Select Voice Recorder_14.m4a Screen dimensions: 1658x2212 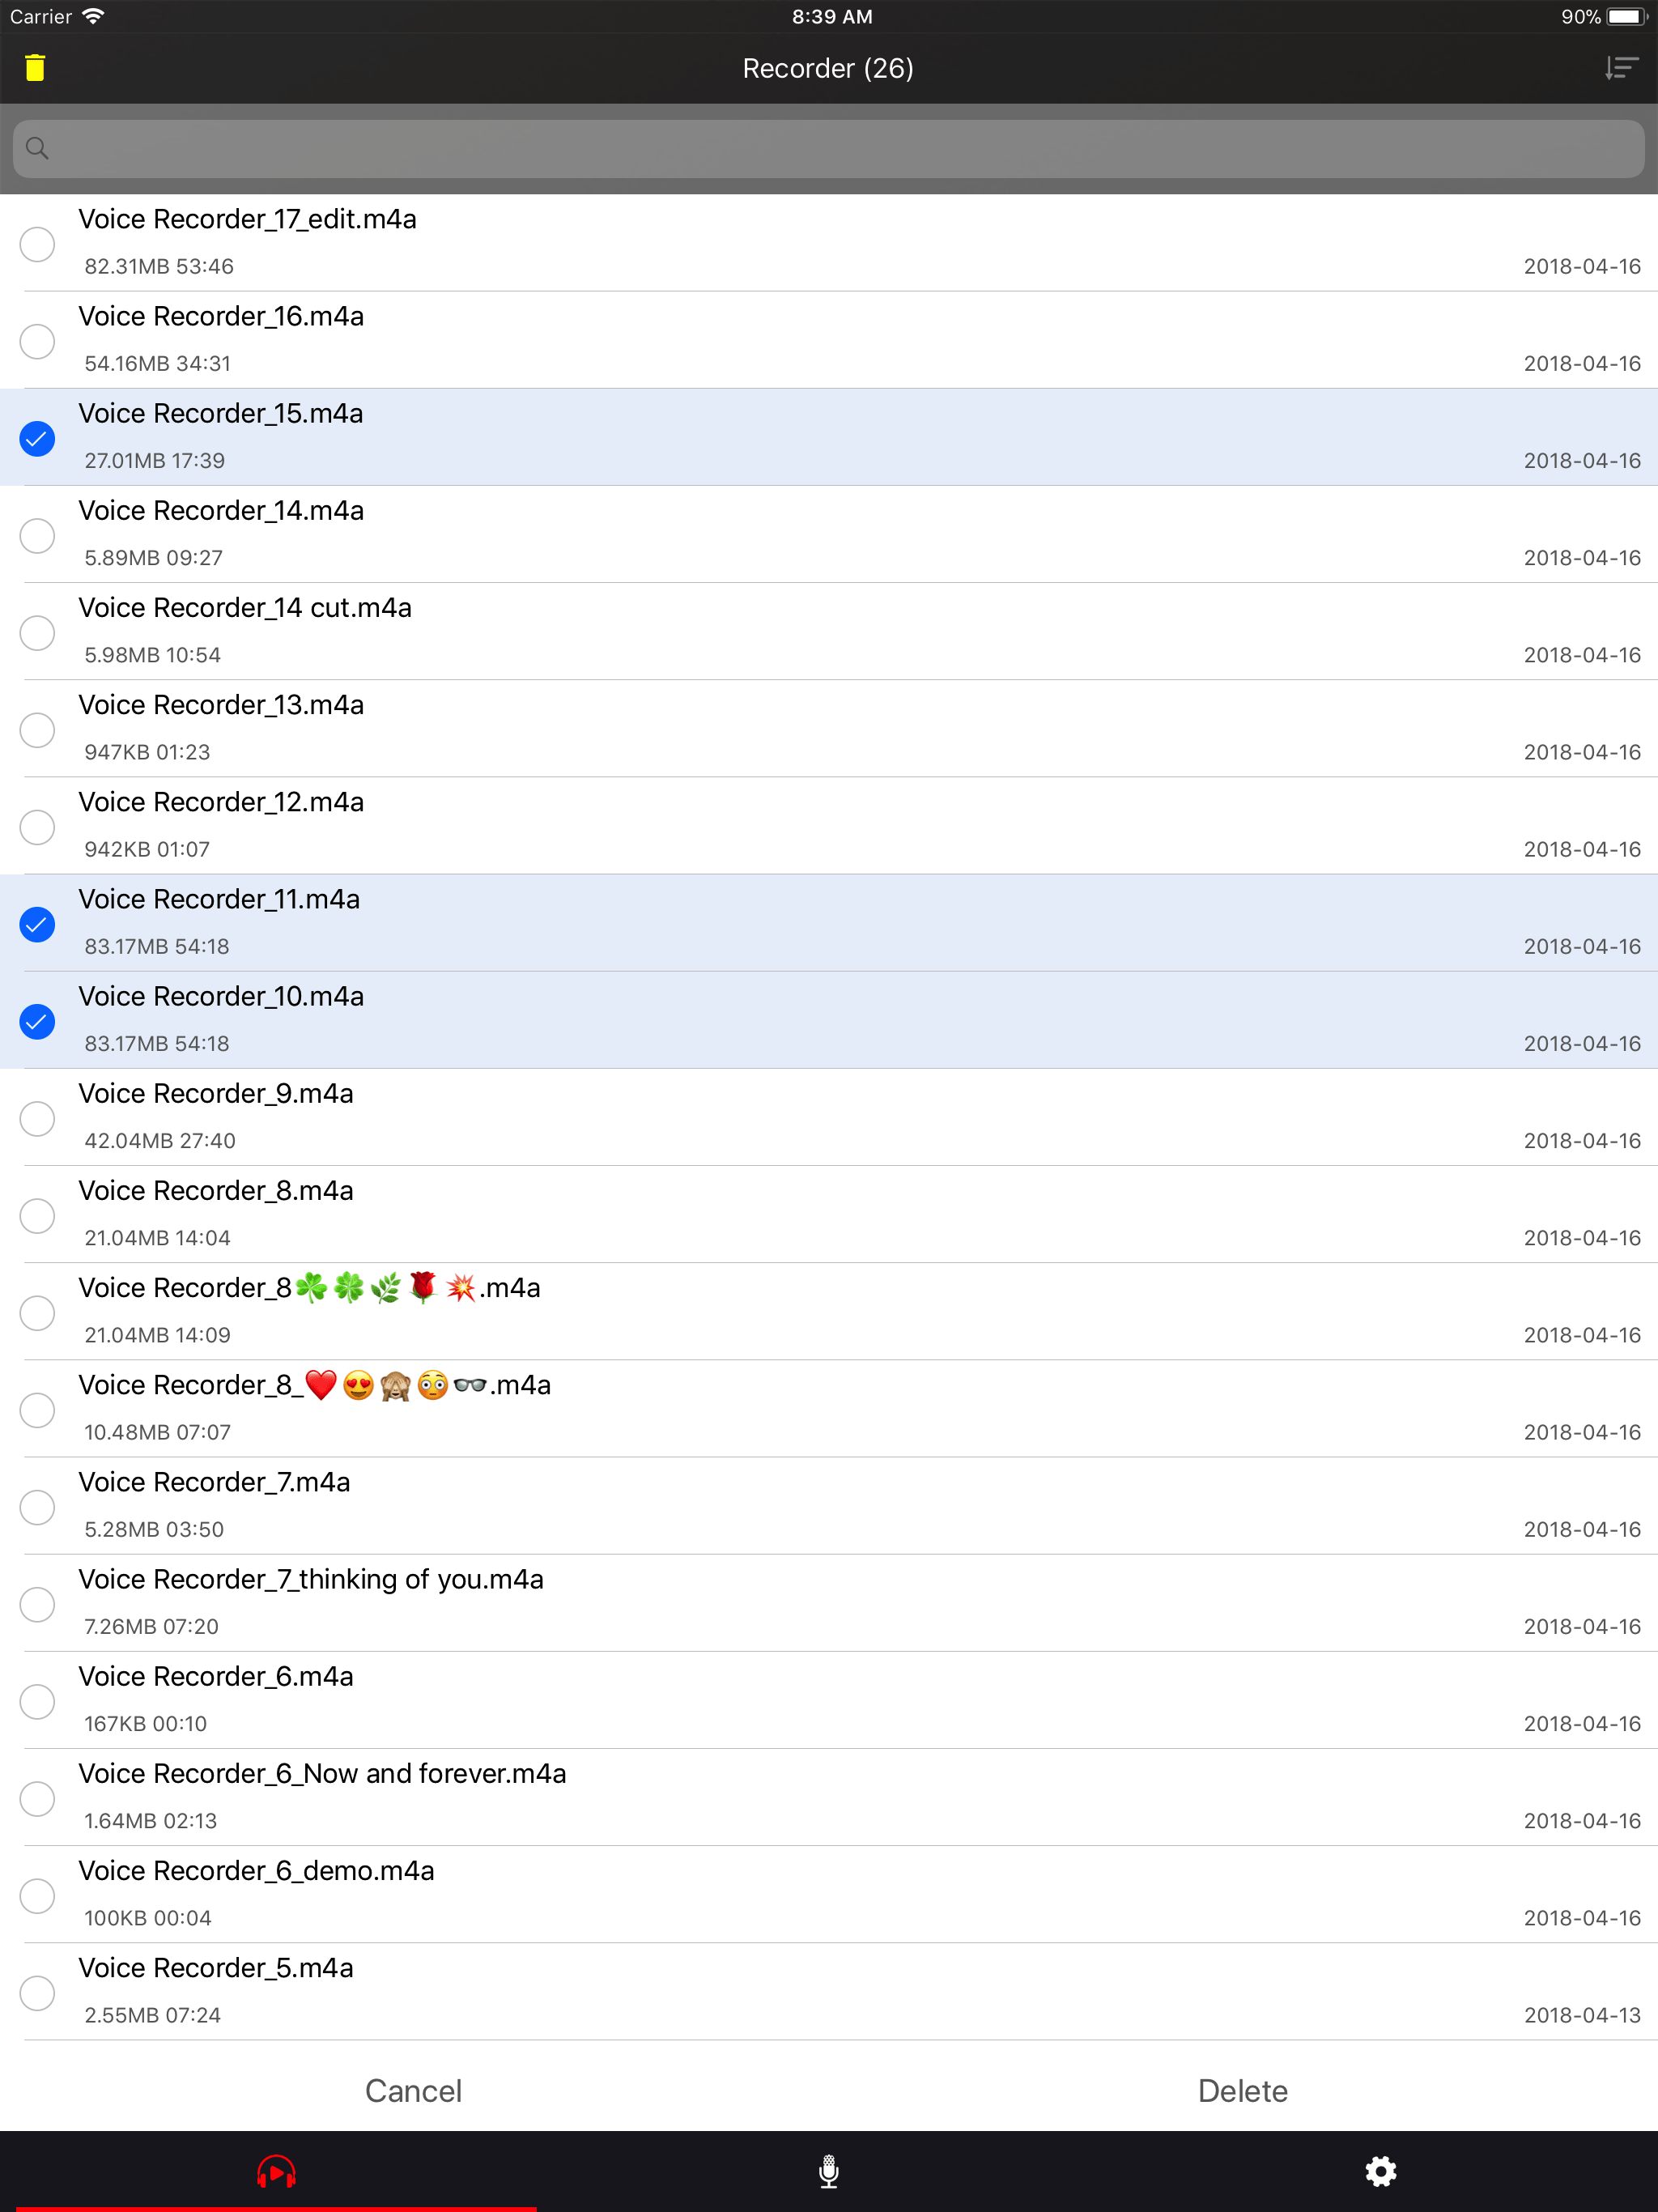(37, 535)
